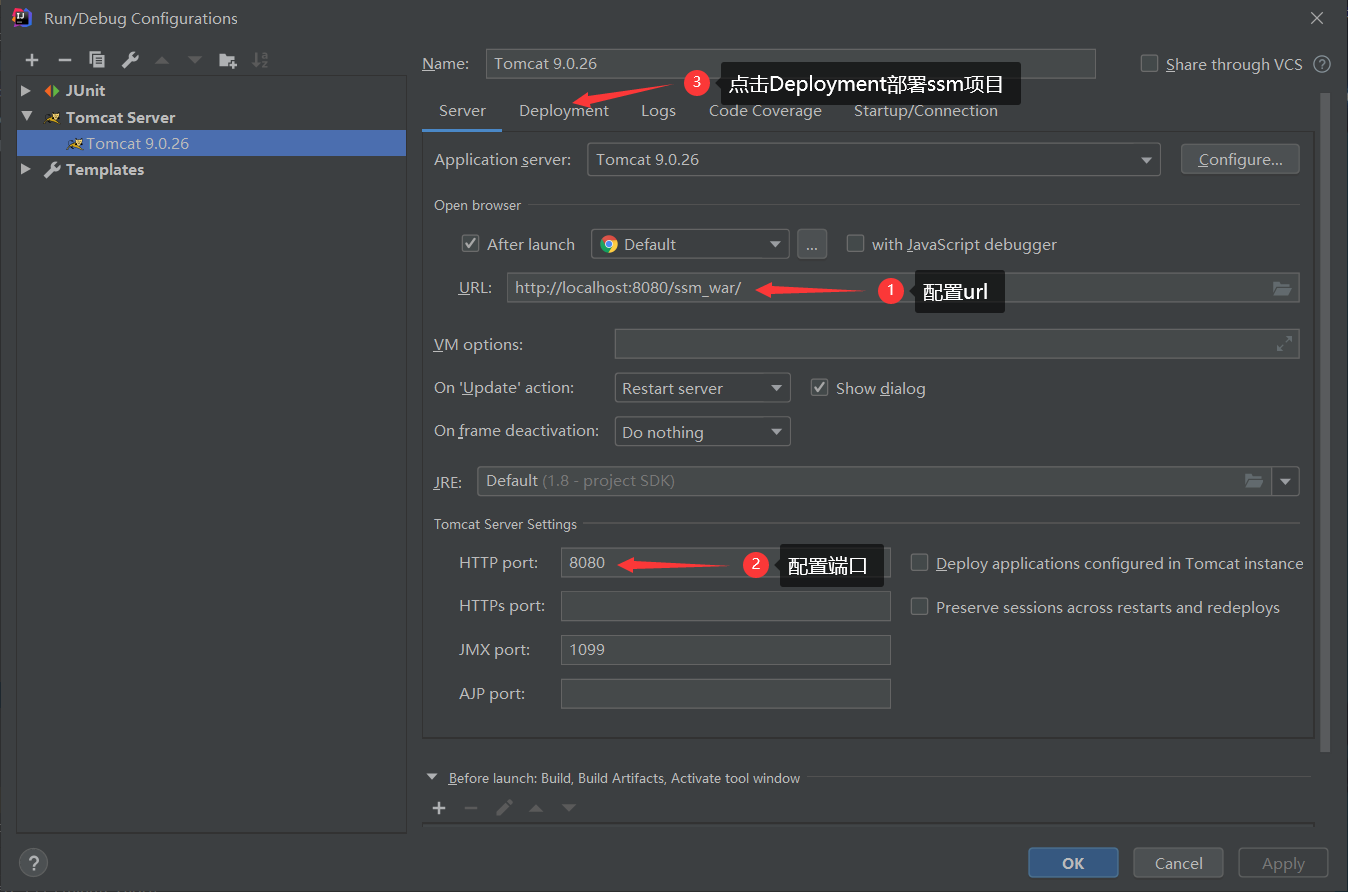Image resolution: width=1348 pixels, height=892 pixels.
Task: Open the edit defaults wrench icon
Action: pos(130,60)
